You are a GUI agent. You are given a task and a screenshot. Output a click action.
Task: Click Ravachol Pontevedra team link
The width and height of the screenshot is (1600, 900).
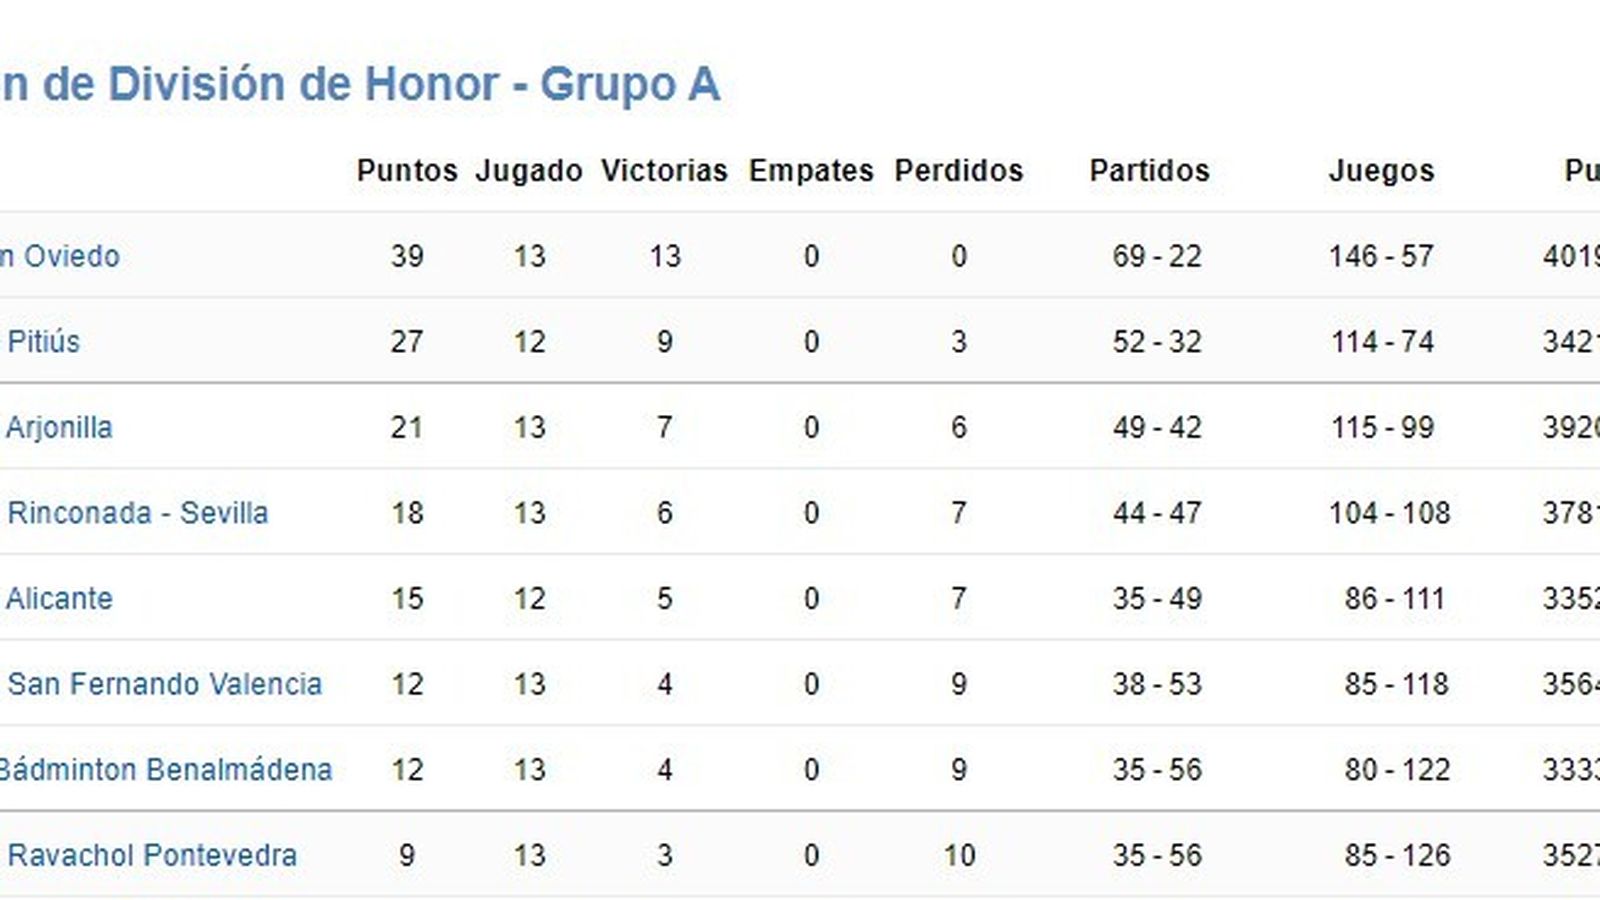[x=152, y=856]
